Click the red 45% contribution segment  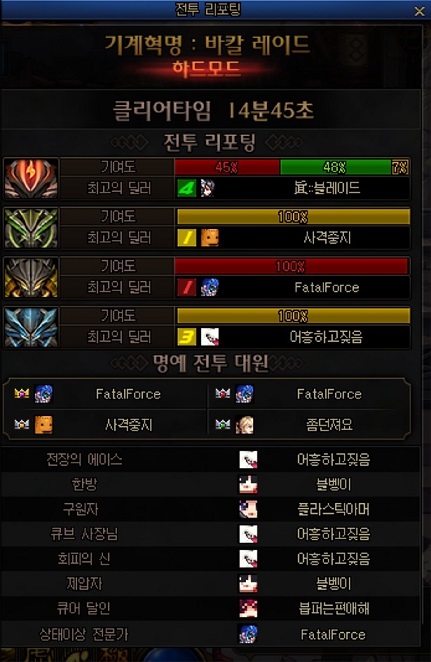[x=227, y=167]
